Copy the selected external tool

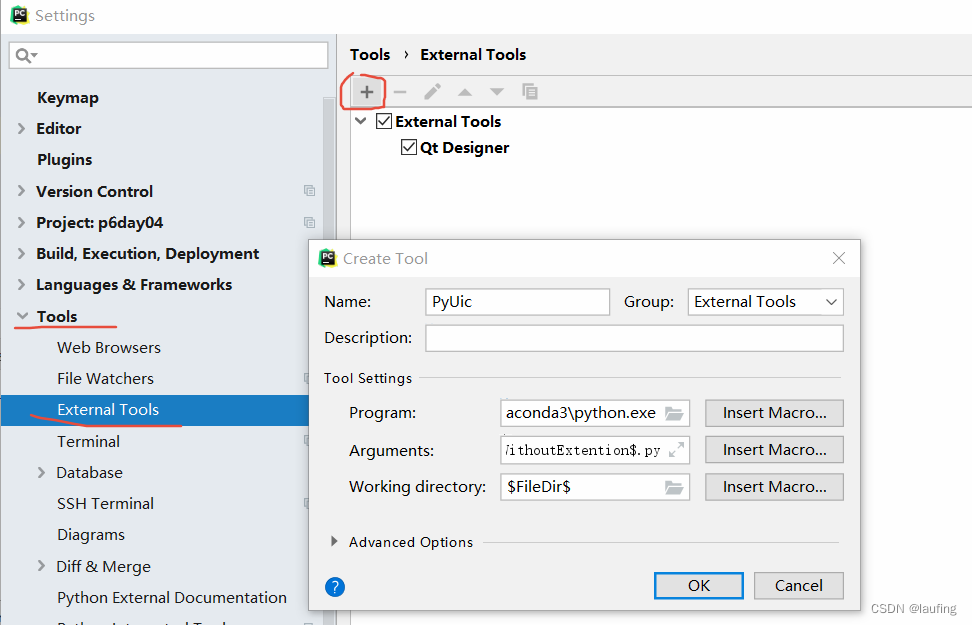(530, 91)
